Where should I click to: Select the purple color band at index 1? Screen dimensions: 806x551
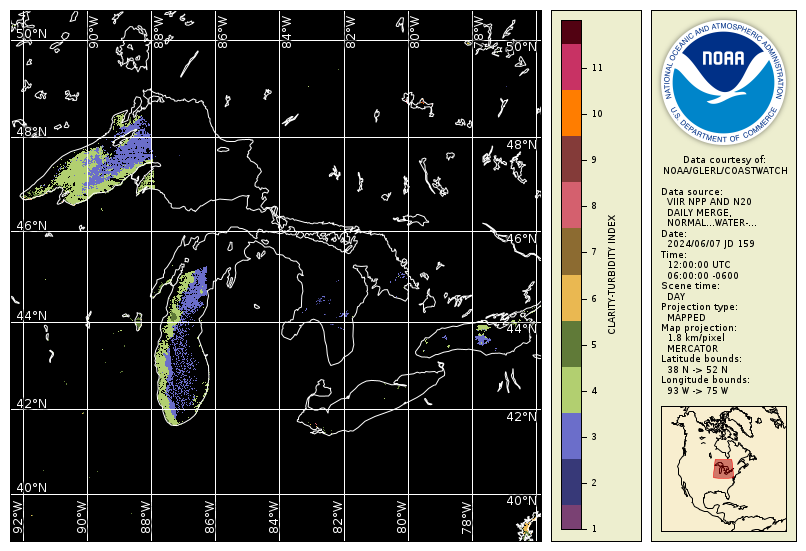571,517
